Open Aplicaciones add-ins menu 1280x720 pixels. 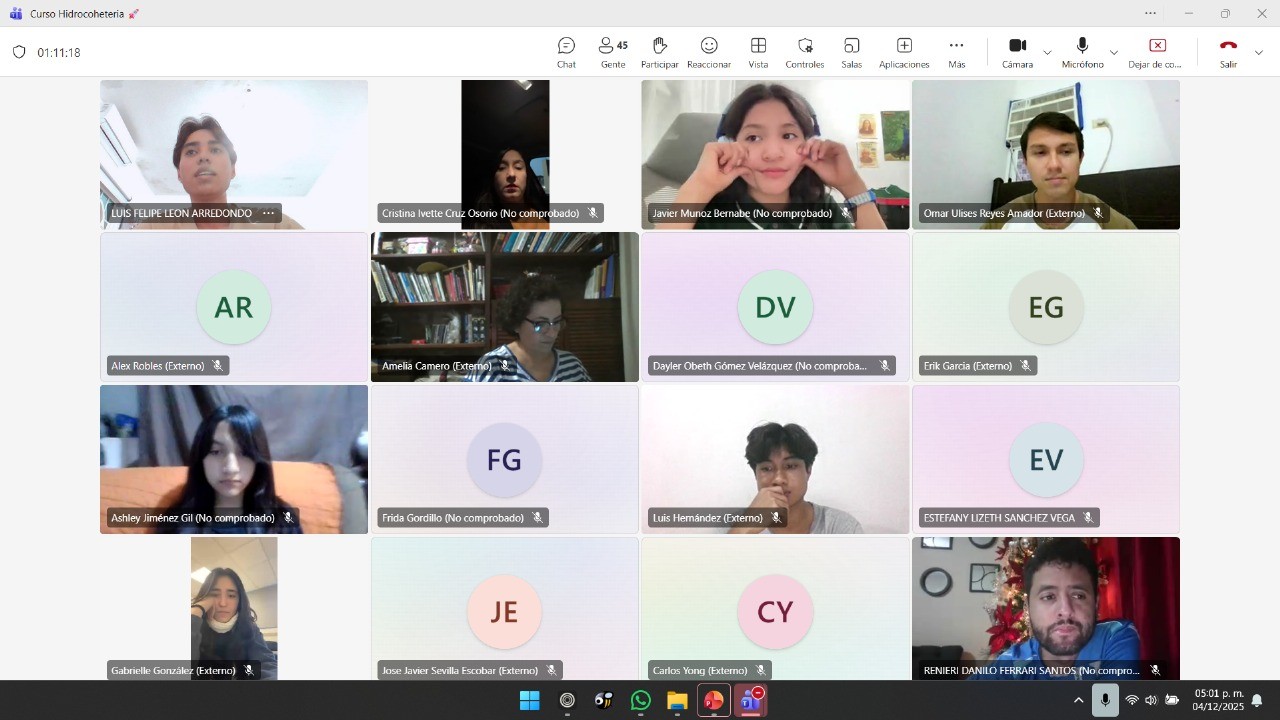[x=904, y=52]
